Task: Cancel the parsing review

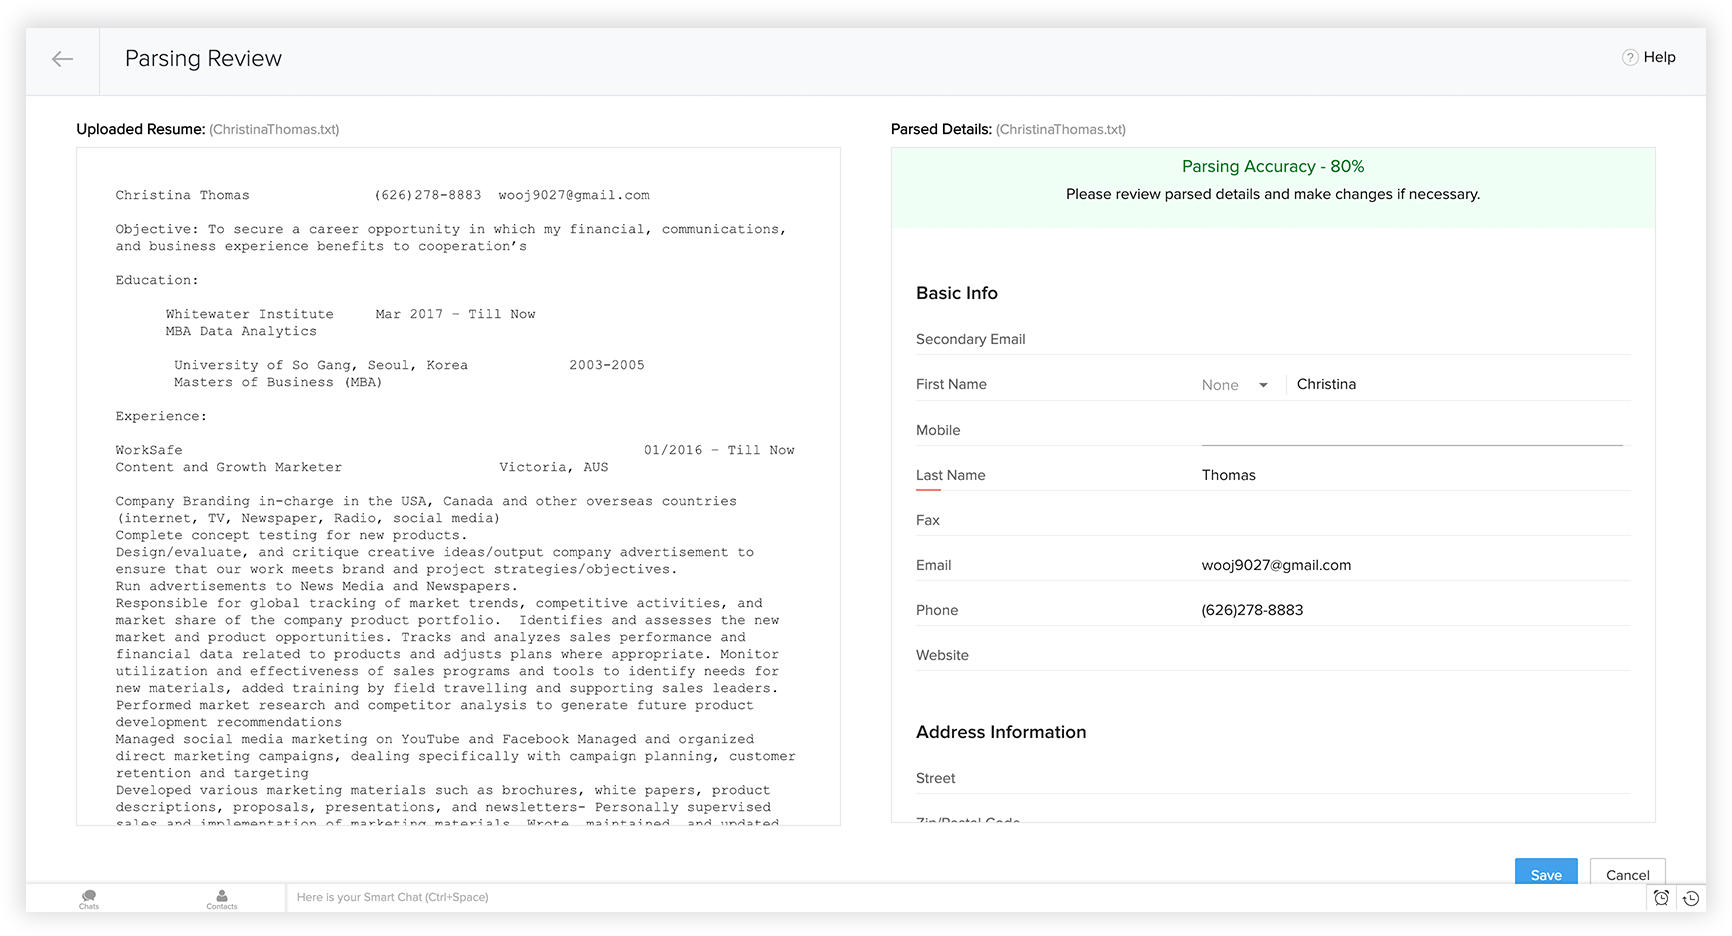Action: (x=1627, y=872)
